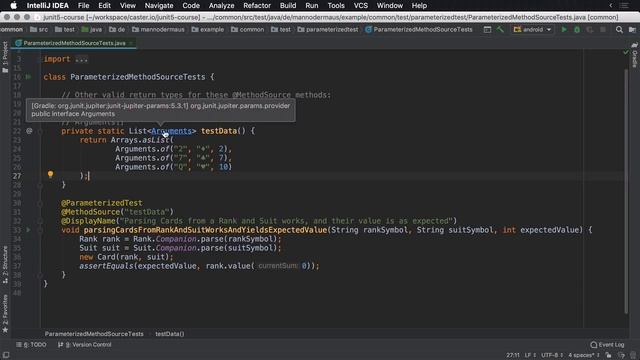Click the fold end marker at line 38
640x360 pixels.
coord(40,275)
